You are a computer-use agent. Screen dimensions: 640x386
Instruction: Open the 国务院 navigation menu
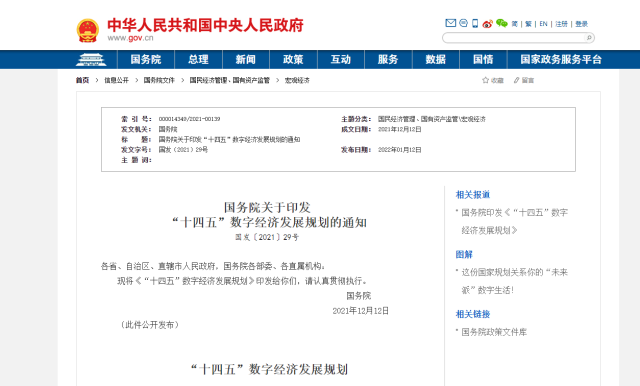click(x=146, y=60)
